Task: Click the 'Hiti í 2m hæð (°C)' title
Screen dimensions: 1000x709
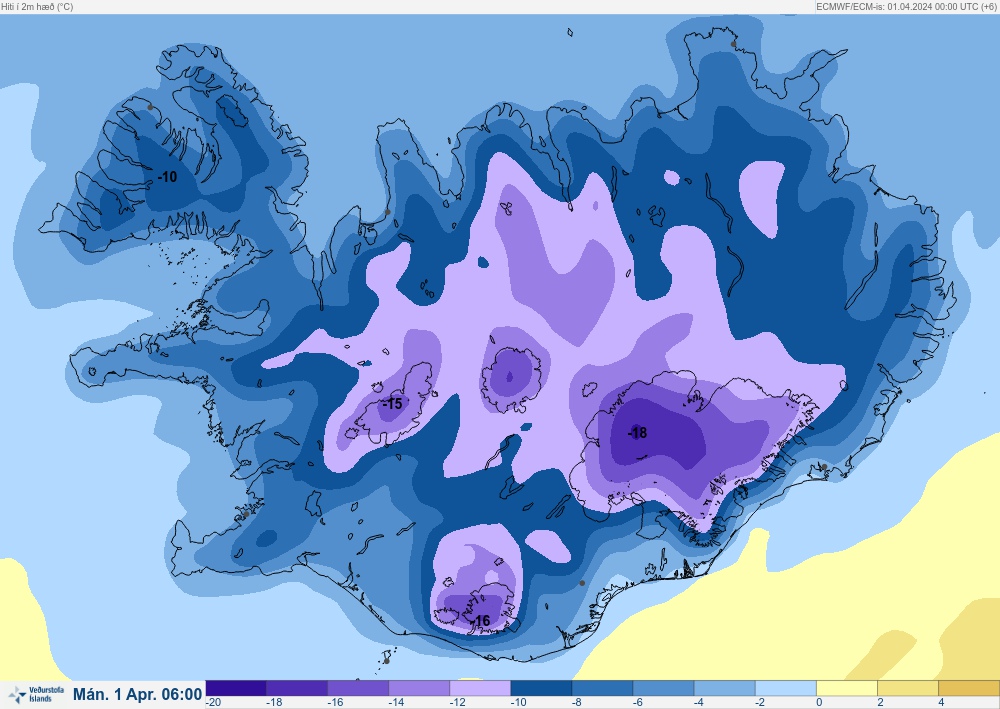Action: (x=37, y=6)
